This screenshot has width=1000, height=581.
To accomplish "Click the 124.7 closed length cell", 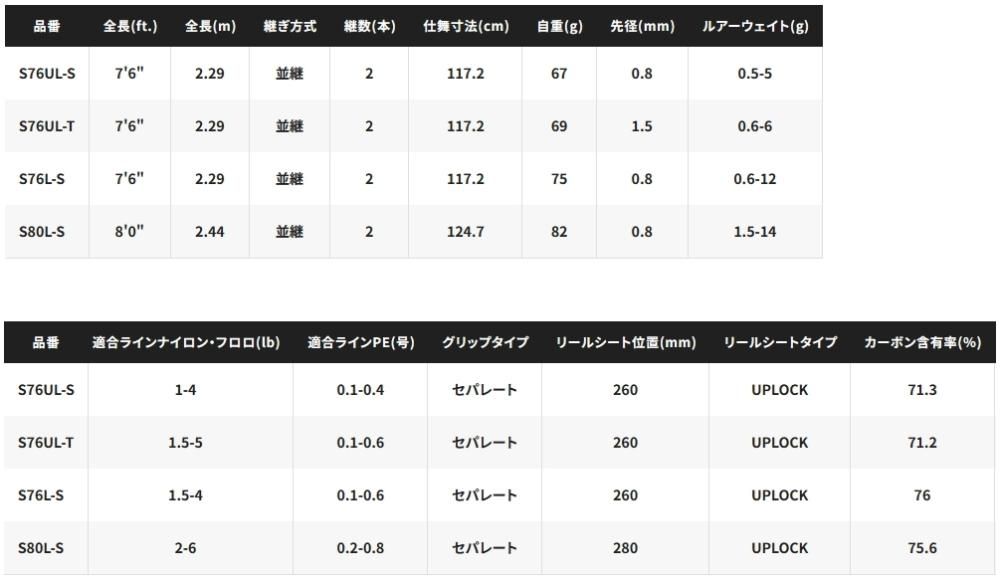I will click(x=466, y=232).
